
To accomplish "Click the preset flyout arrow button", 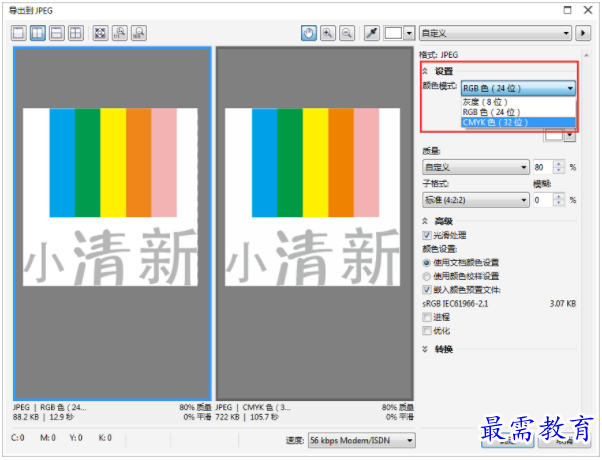I will pyautogui.click(x=583, y=33).
